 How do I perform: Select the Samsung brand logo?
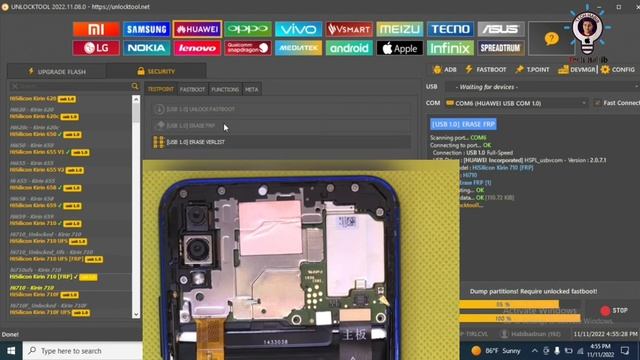click(x=147, y=29)
